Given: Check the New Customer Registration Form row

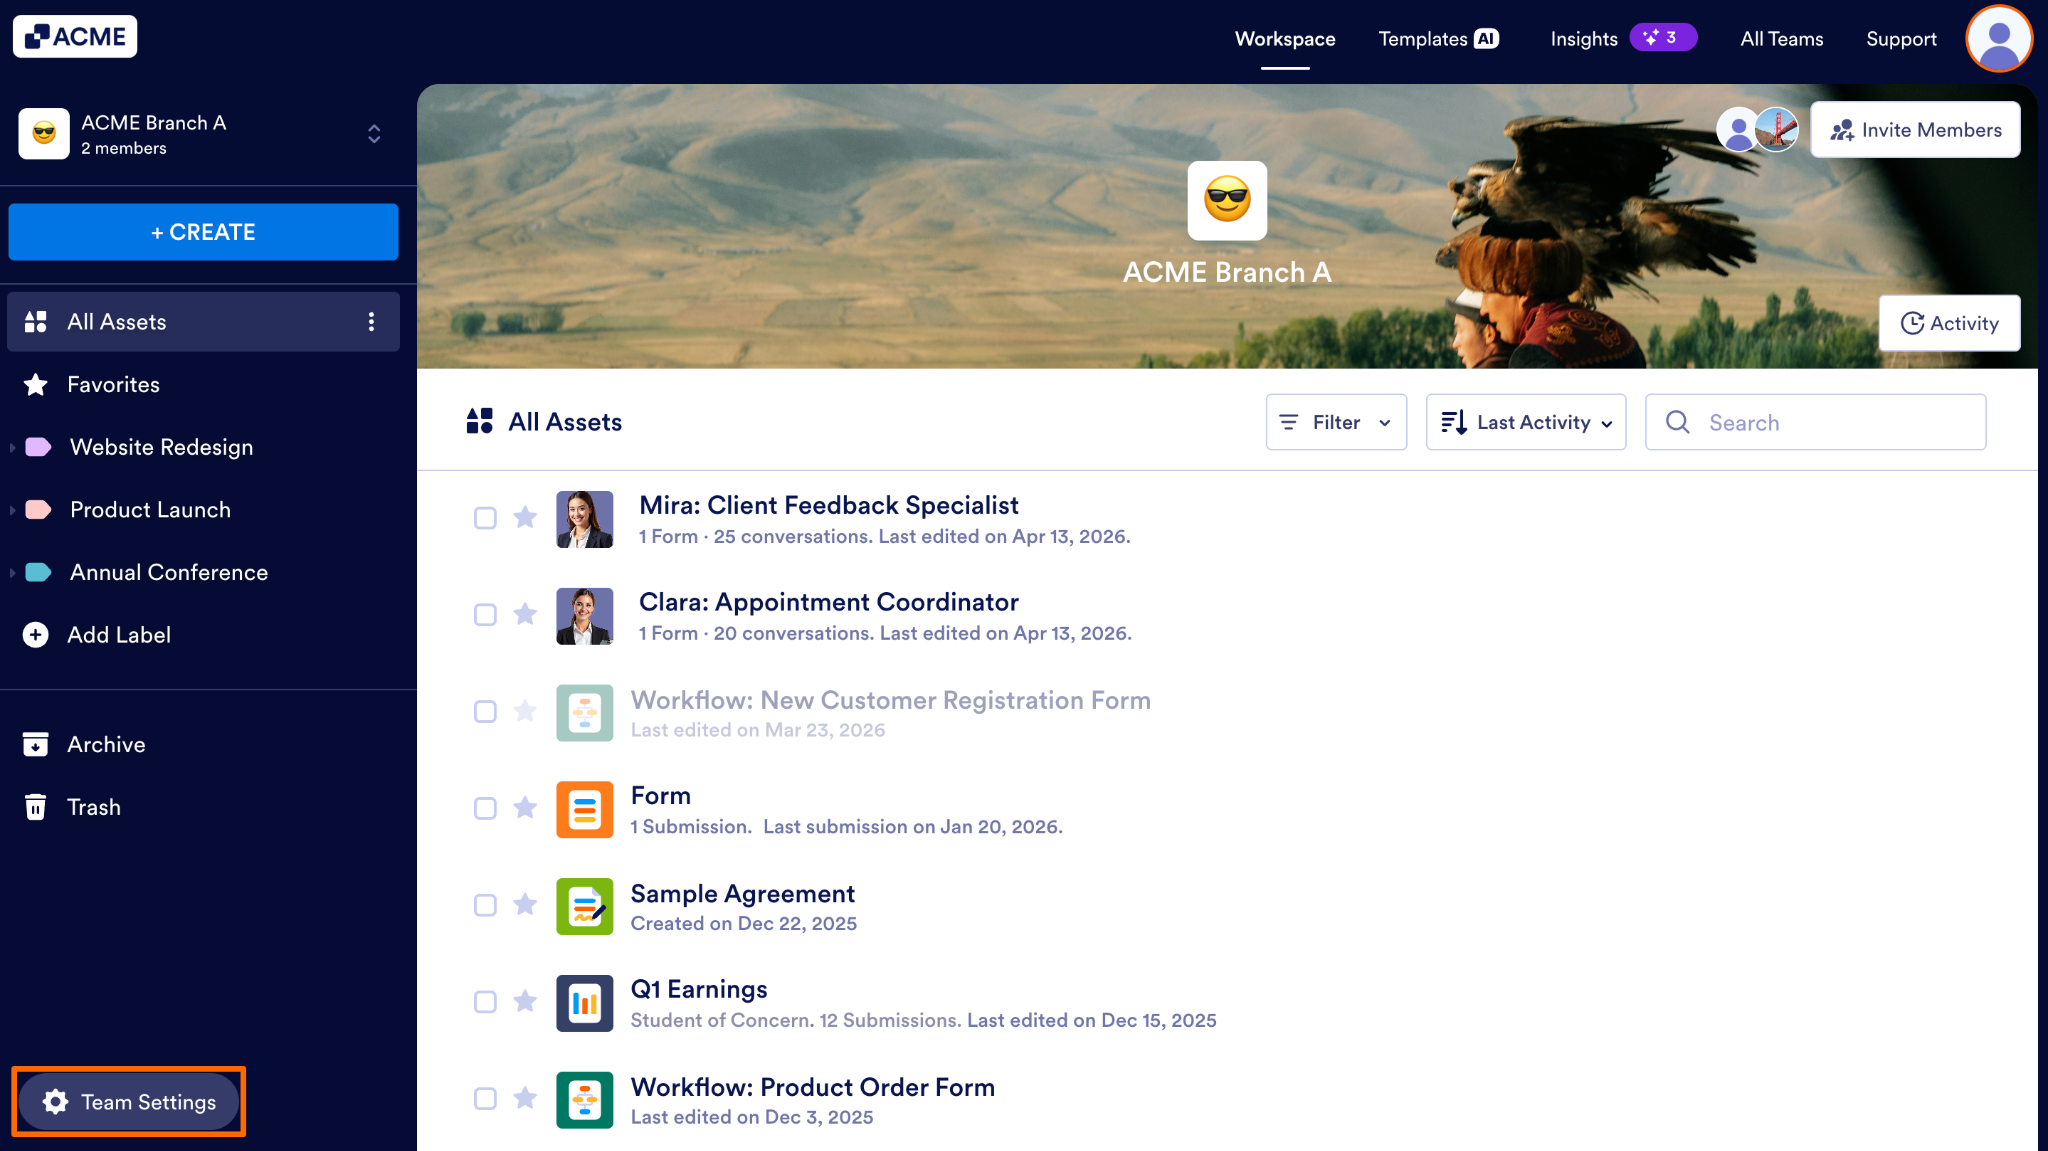Looking at the screenshot, I should (485, 712).
